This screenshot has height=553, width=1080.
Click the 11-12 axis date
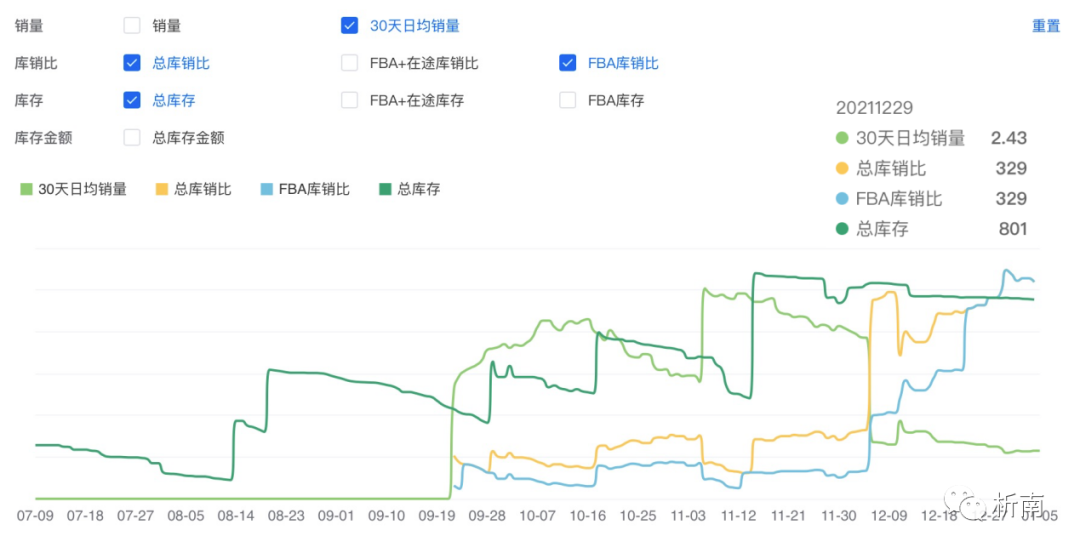pyautogui.click(x=738, y=516)
